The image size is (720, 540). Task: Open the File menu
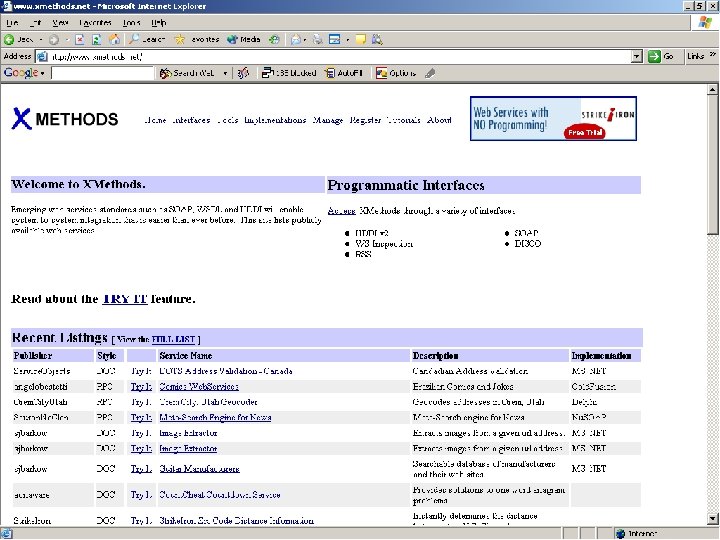(12, 22)
